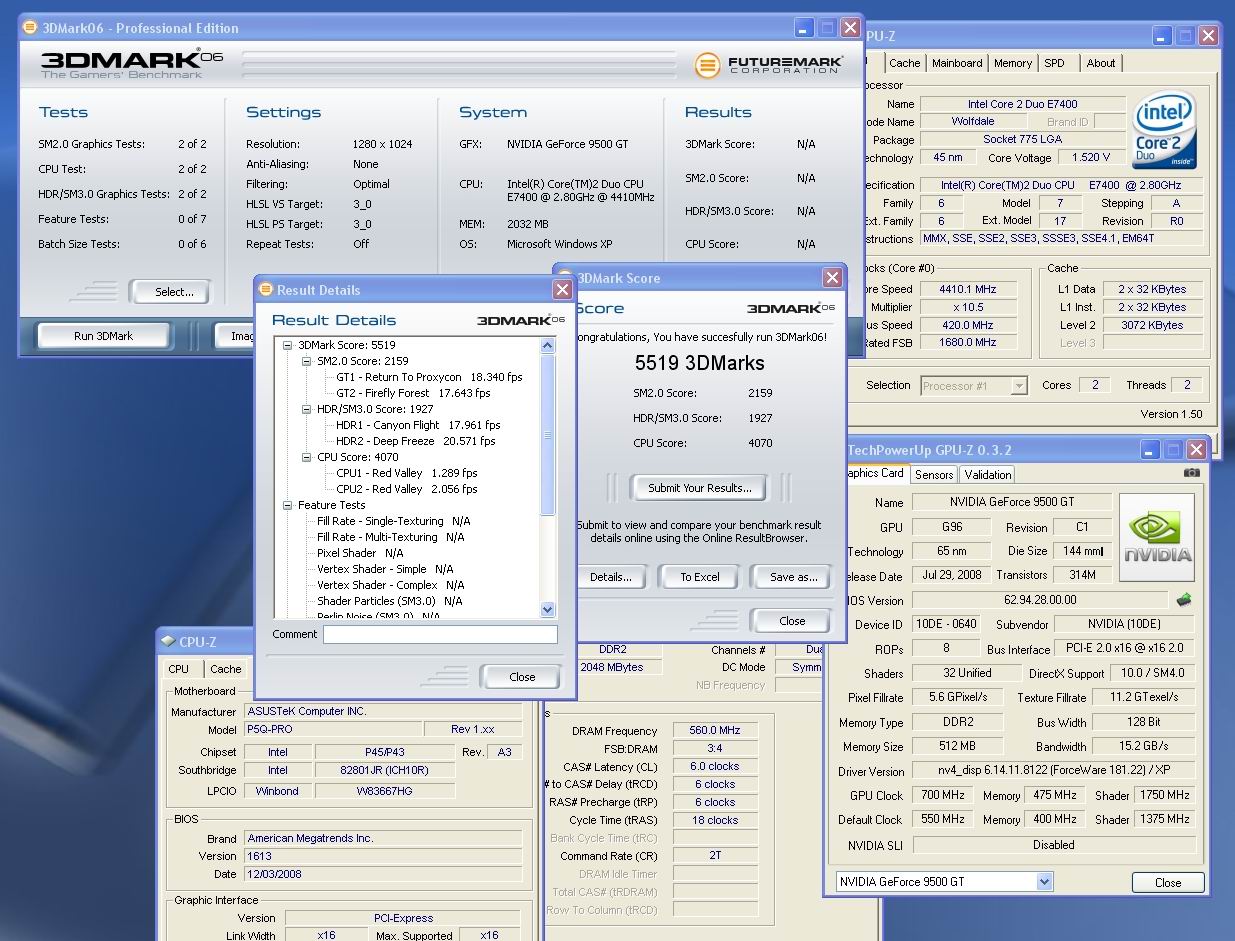
Task: Close the 3DMark Score dialog via Close button
Action: pos(791,621)
